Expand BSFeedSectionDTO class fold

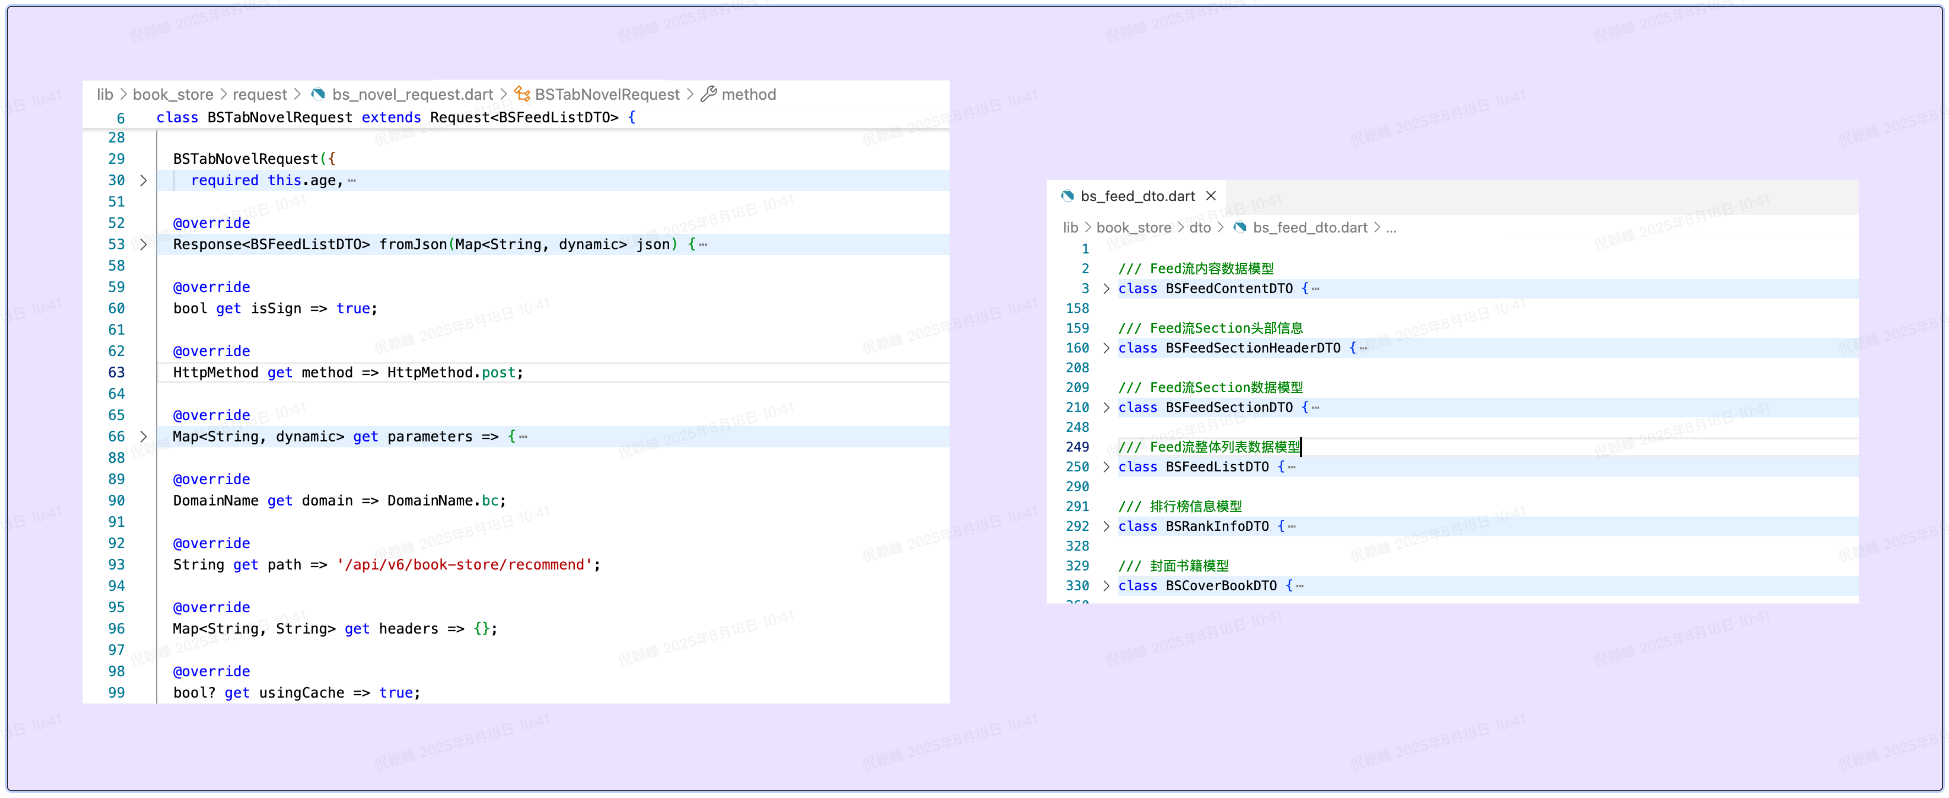tap(1106, 408)
